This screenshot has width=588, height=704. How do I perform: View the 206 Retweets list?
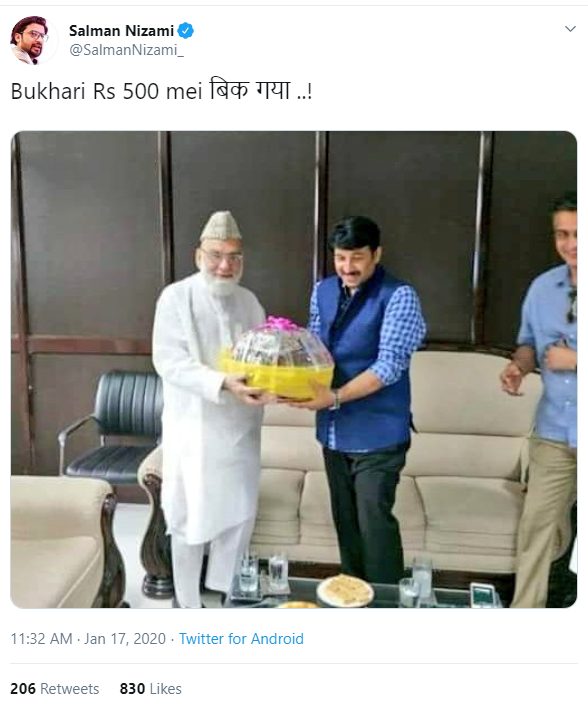(x=55, y=689)
